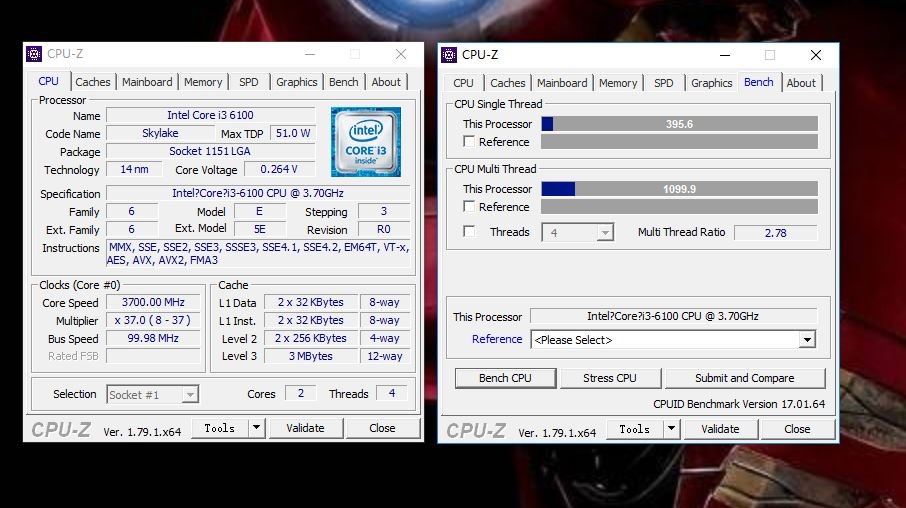The height and width of the screenshot is (508, 906).
Task: Click Max TDP value 51.0 W
Action: [292, 133]
